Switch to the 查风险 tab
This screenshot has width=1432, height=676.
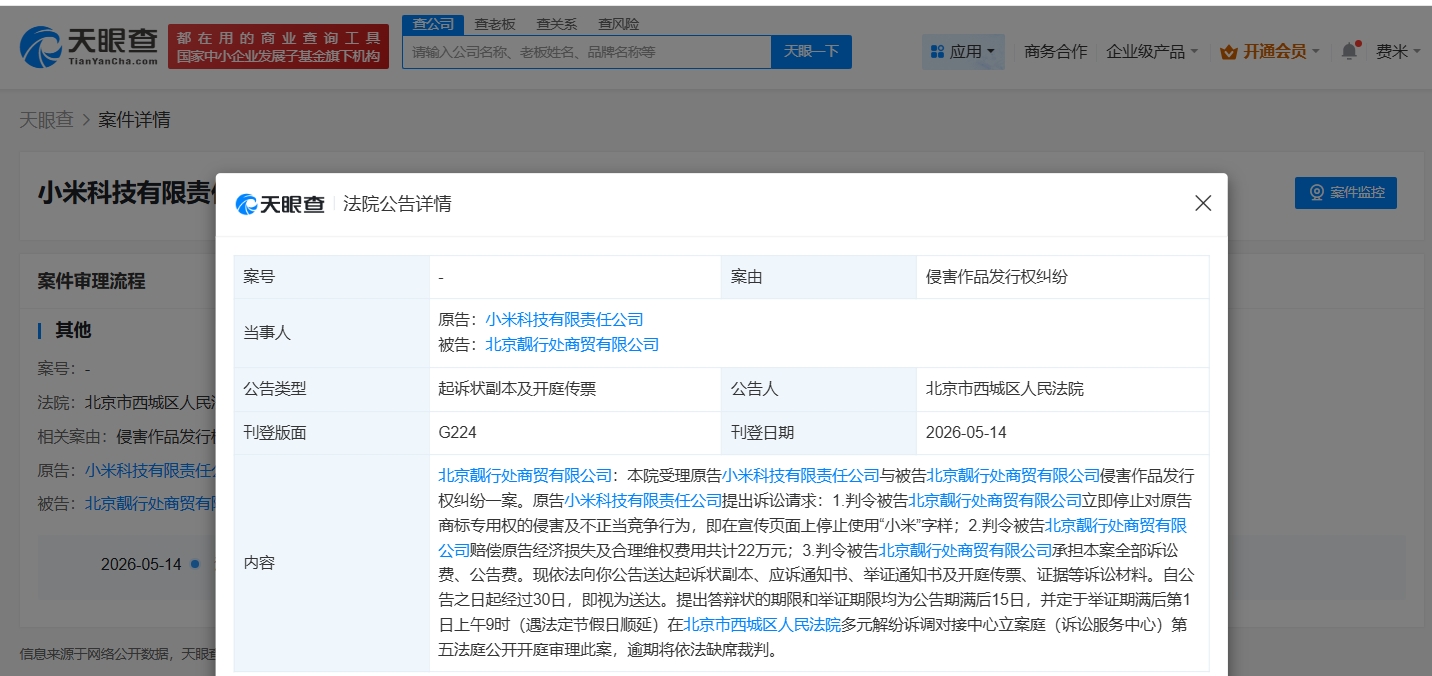pyautogui.click(x=618, y=24)
